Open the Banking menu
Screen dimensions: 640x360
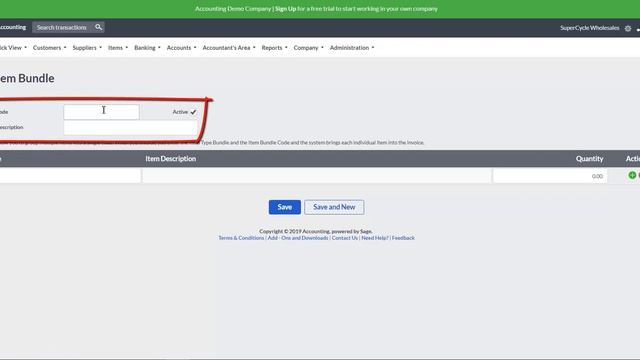(x=147, y=48)
